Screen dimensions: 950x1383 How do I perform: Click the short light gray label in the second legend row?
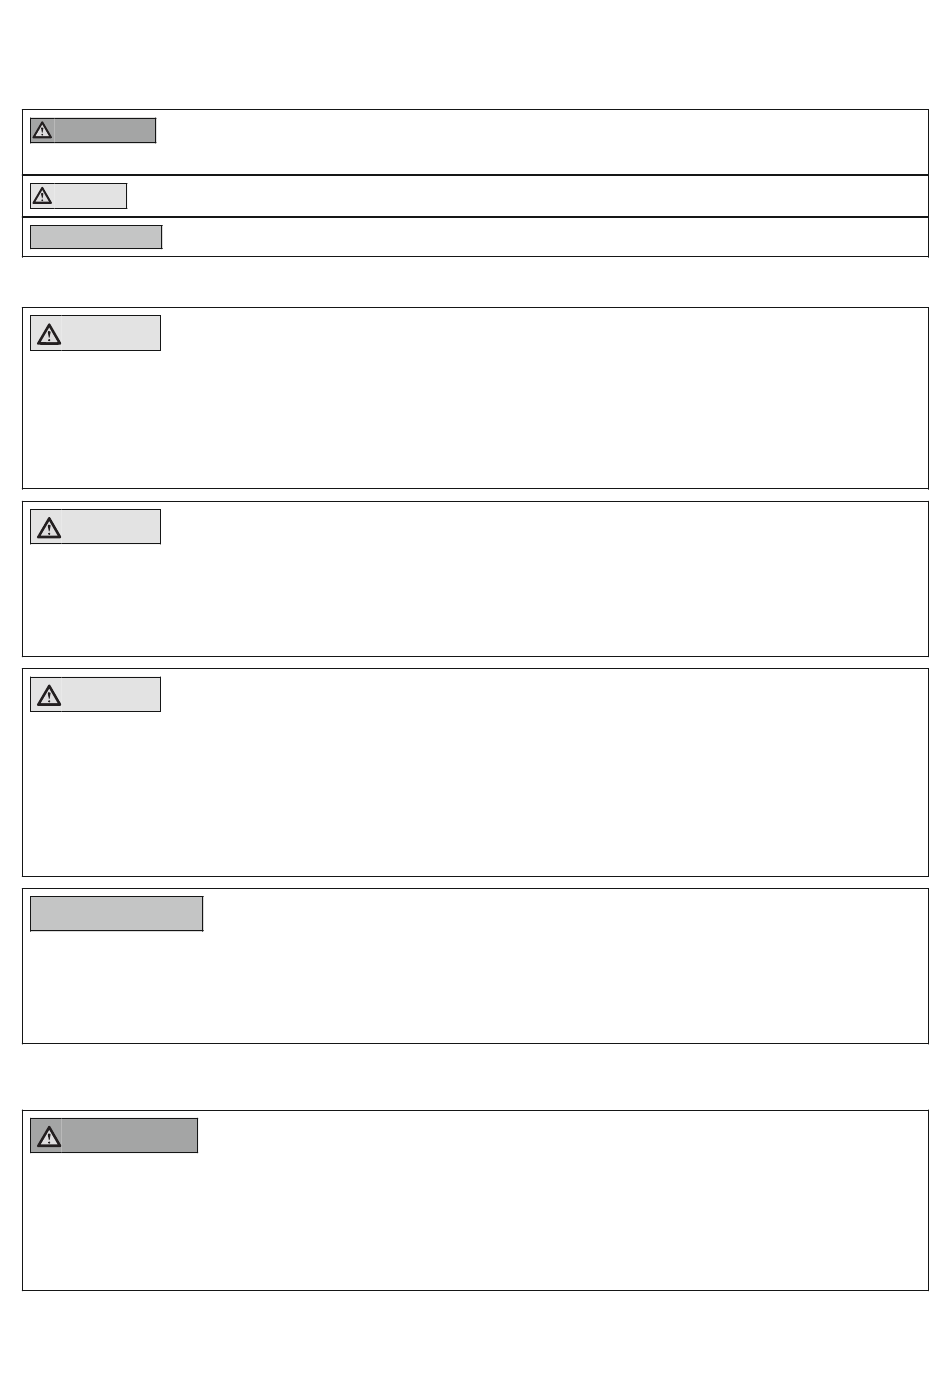point(78,196)
